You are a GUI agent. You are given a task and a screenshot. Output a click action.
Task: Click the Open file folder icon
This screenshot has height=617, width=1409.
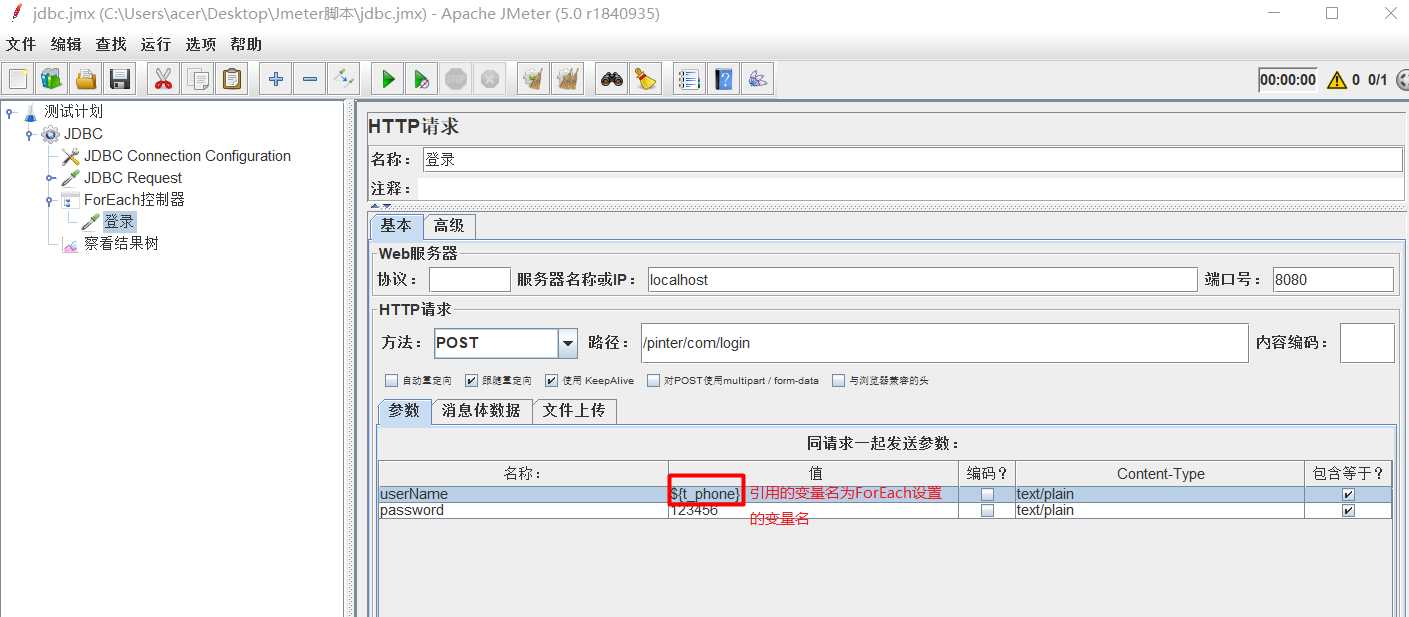pyautogui.click(x=86, y=79)
